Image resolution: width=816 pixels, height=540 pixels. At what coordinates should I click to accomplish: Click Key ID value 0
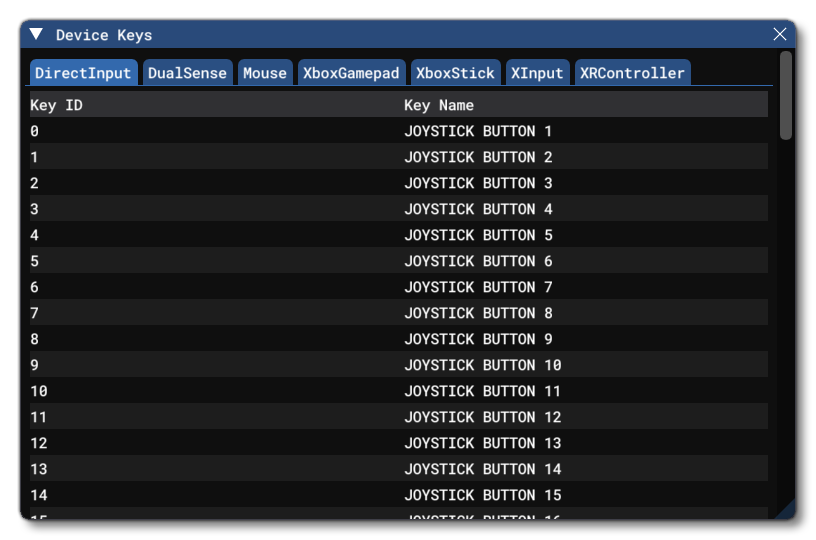pyautogui.click(x=34, y=131)
